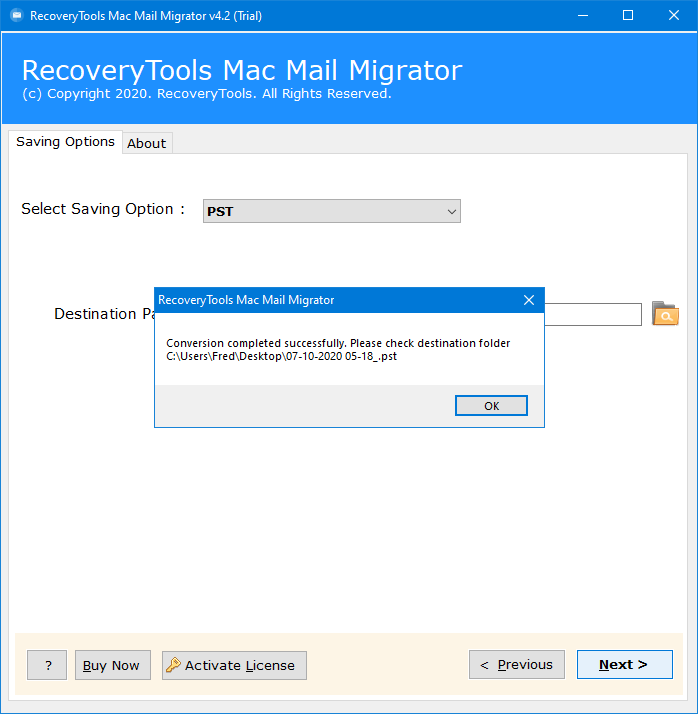Click the folder browse icon for destination path
Image resolution: width=698 pixels, height=714 pixels.
click(x=665, y=314)
